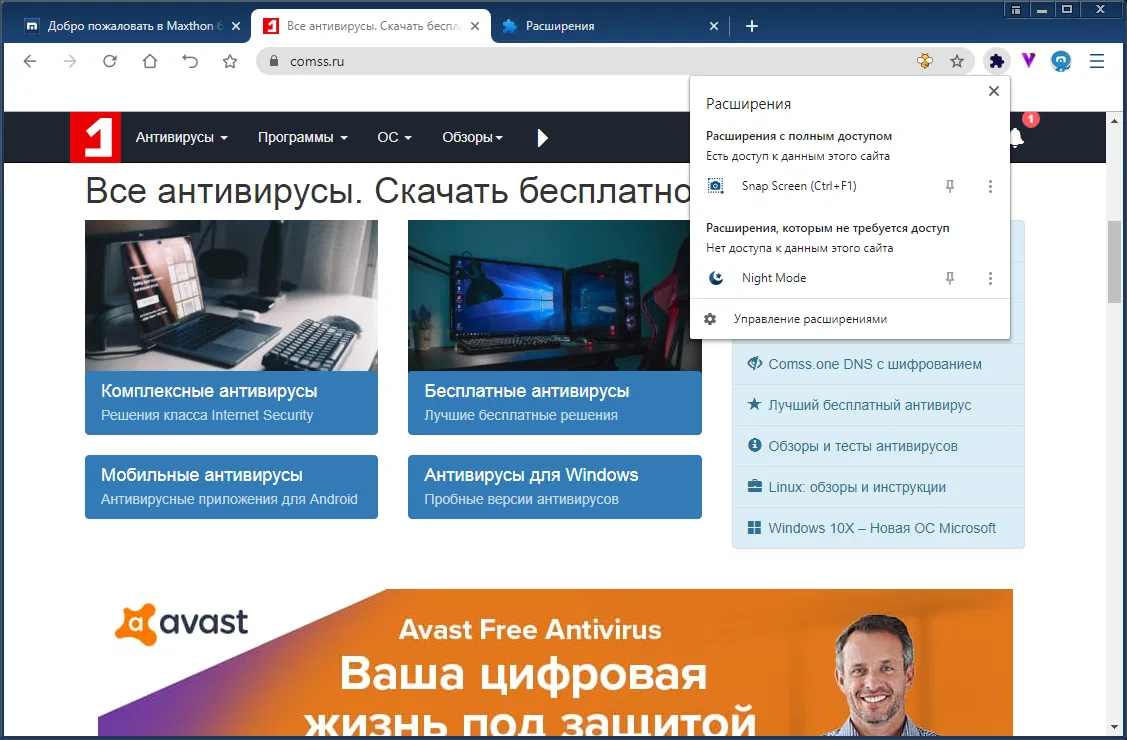
Task: Click the red Comss logo
Action: pos(95,137)
